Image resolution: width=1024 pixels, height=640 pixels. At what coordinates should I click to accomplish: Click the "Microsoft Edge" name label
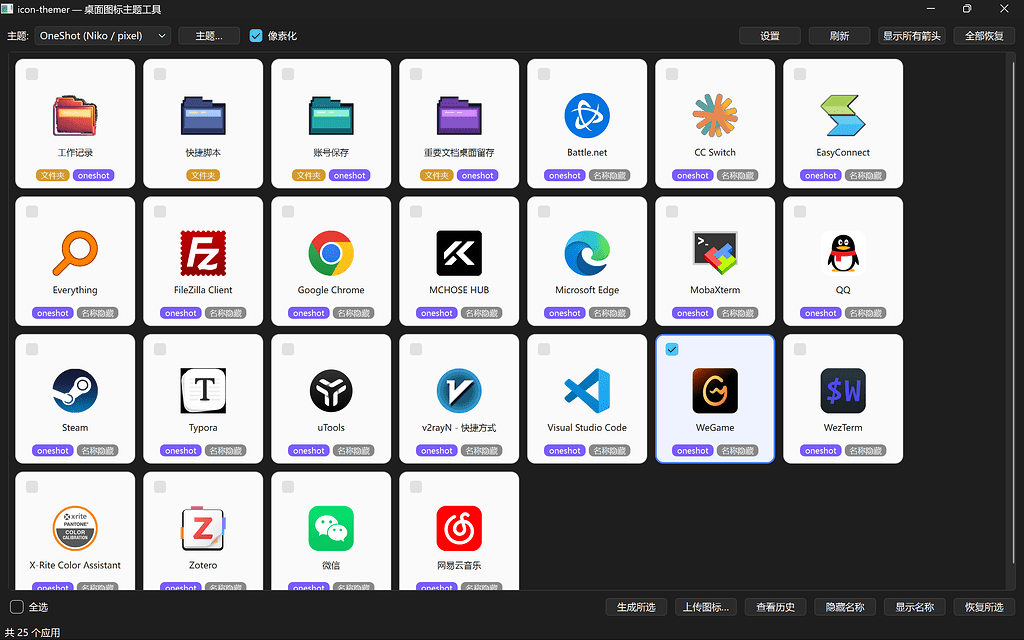[x=587, y=290]
